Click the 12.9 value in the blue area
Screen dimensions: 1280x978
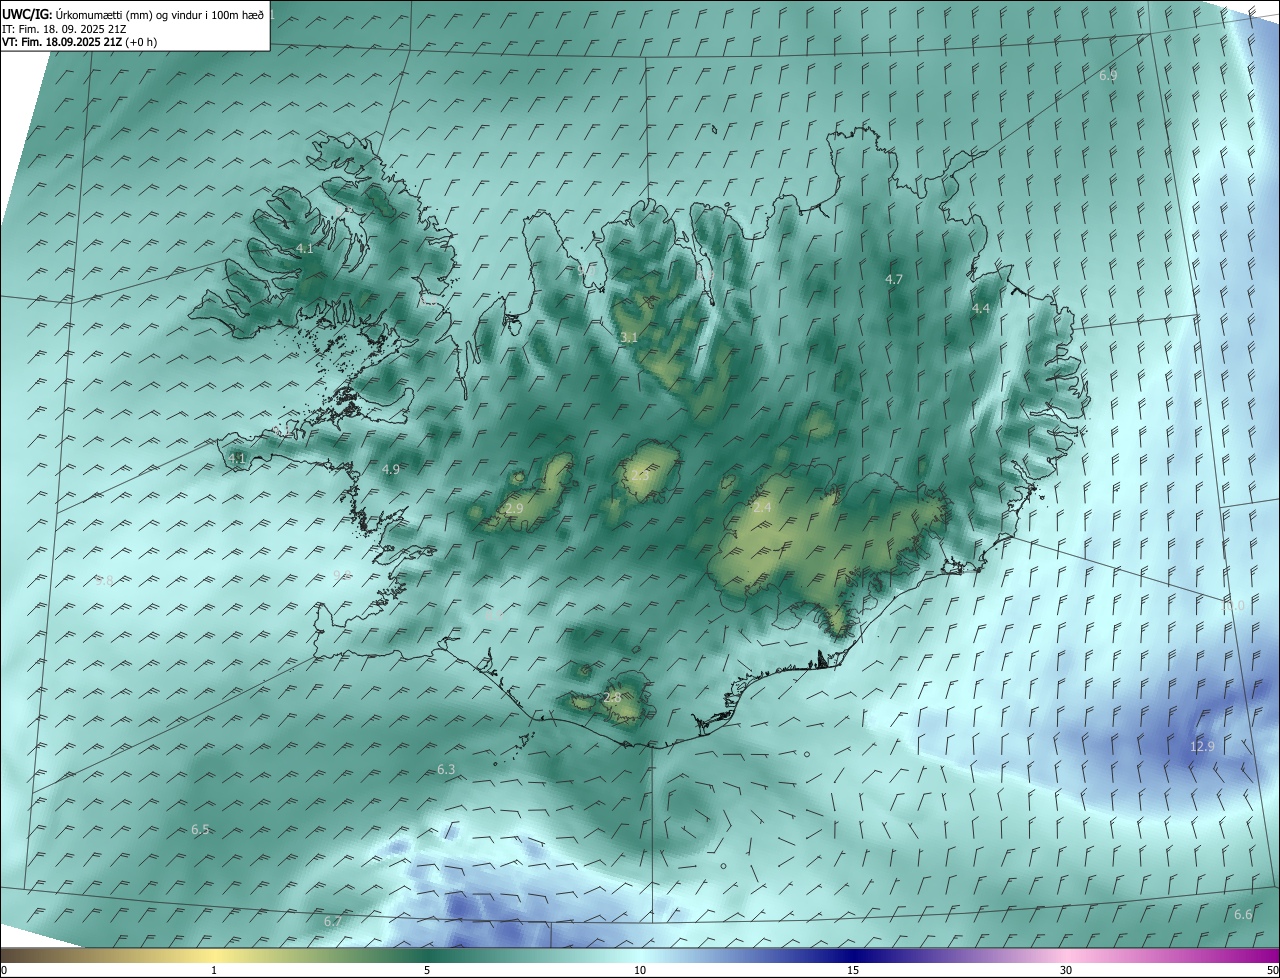pyautogui.click(x=1202, y=746)
